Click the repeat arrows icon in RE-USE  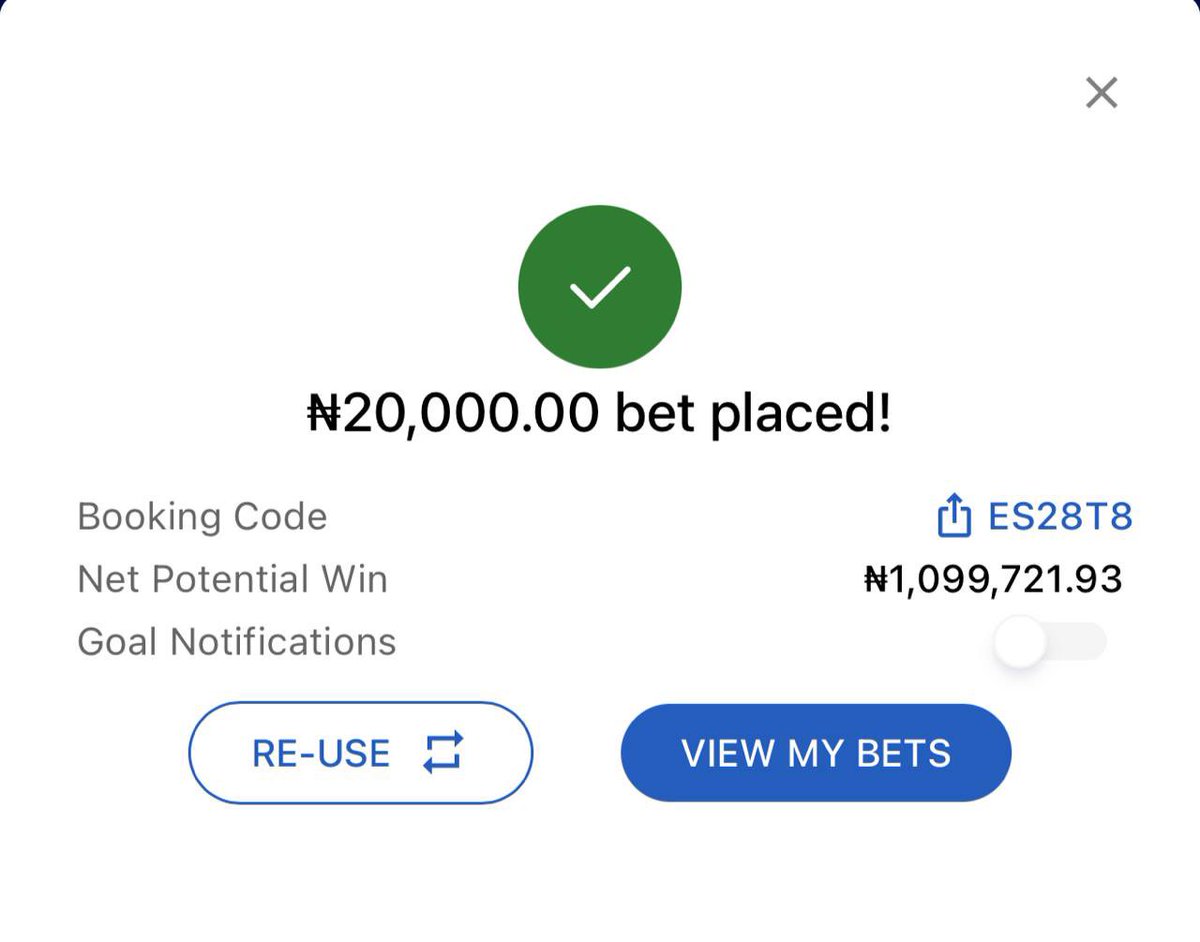coord(443,752)
